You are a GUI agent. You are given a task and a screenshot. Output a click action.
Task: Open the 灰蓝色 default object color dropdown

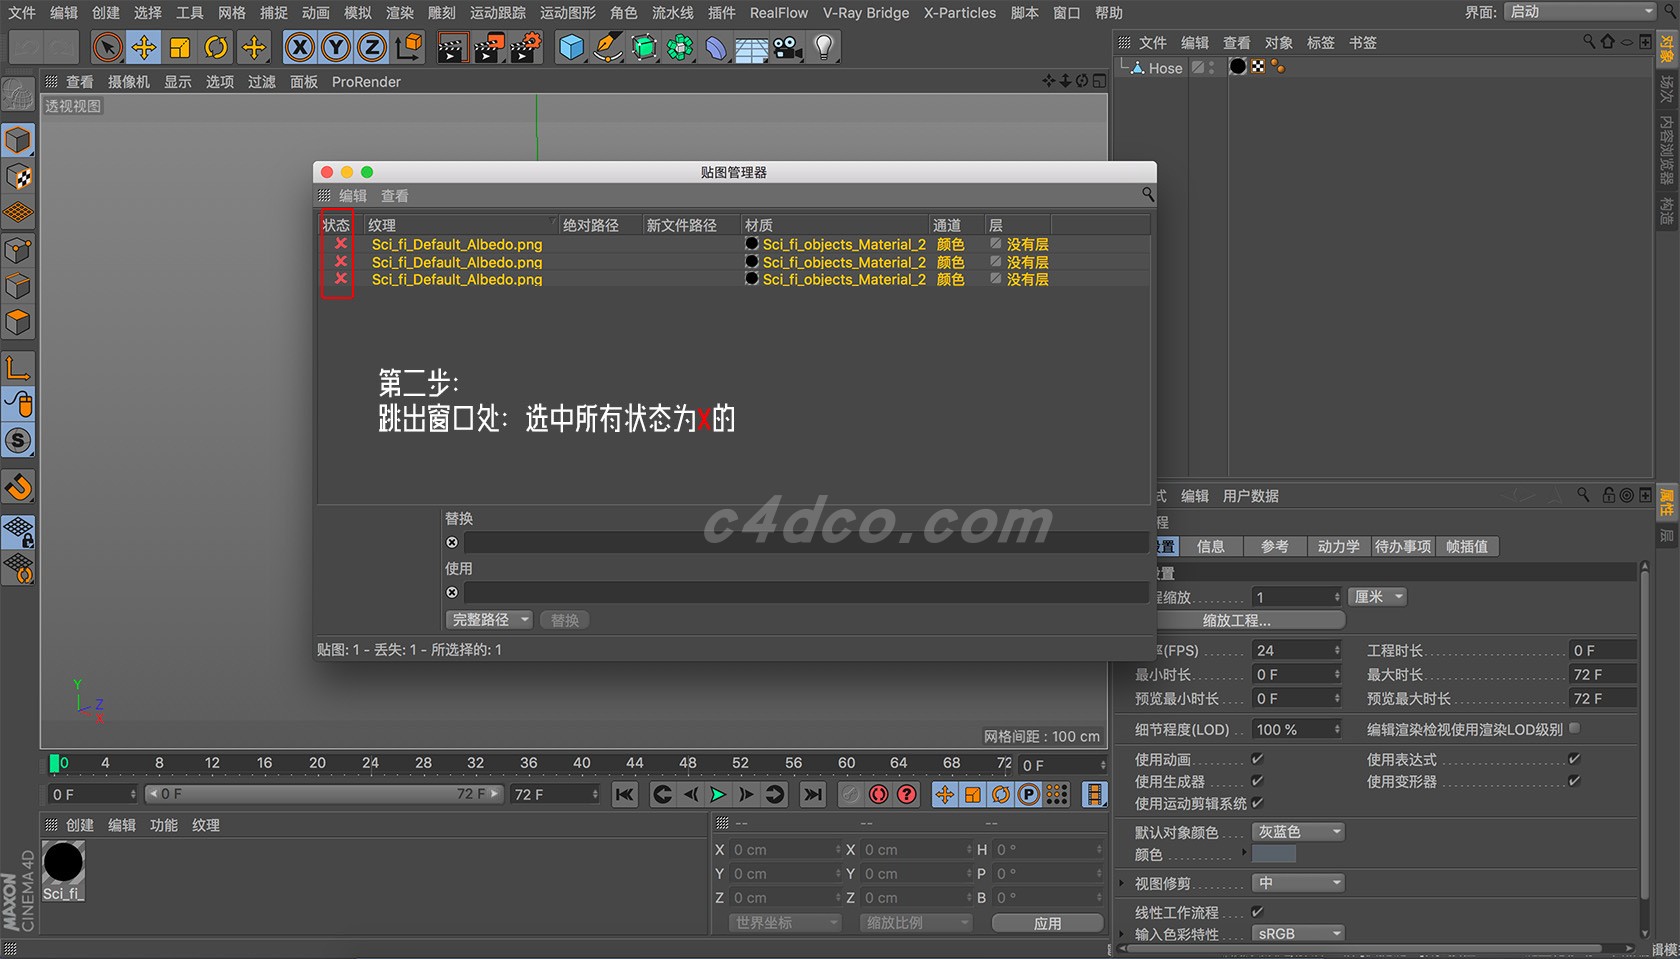tap(1298, 832)
